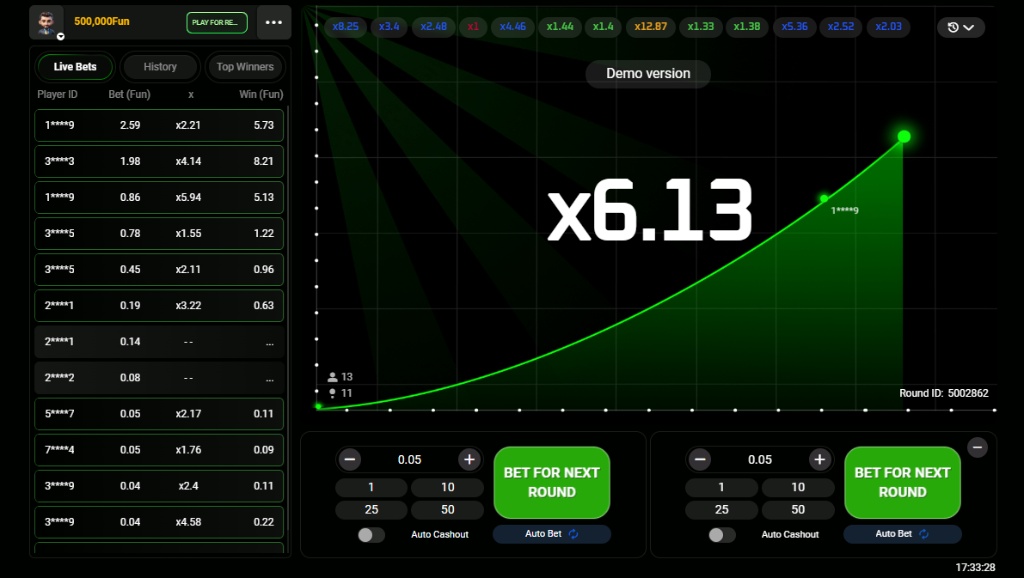Click the player avatar icon top left

pyautogui.click(x=46, y=22)
